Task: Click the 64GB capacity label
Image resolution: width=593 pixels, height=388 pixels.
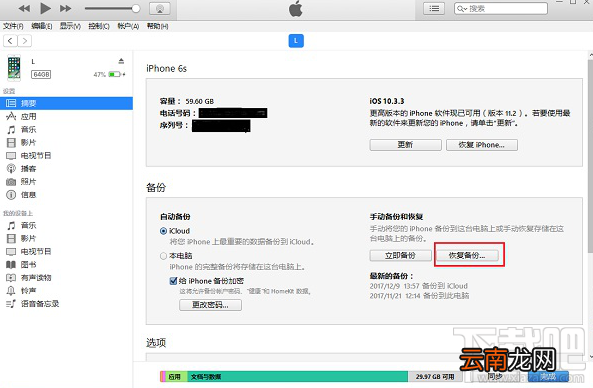Action: tap(41, 74)
